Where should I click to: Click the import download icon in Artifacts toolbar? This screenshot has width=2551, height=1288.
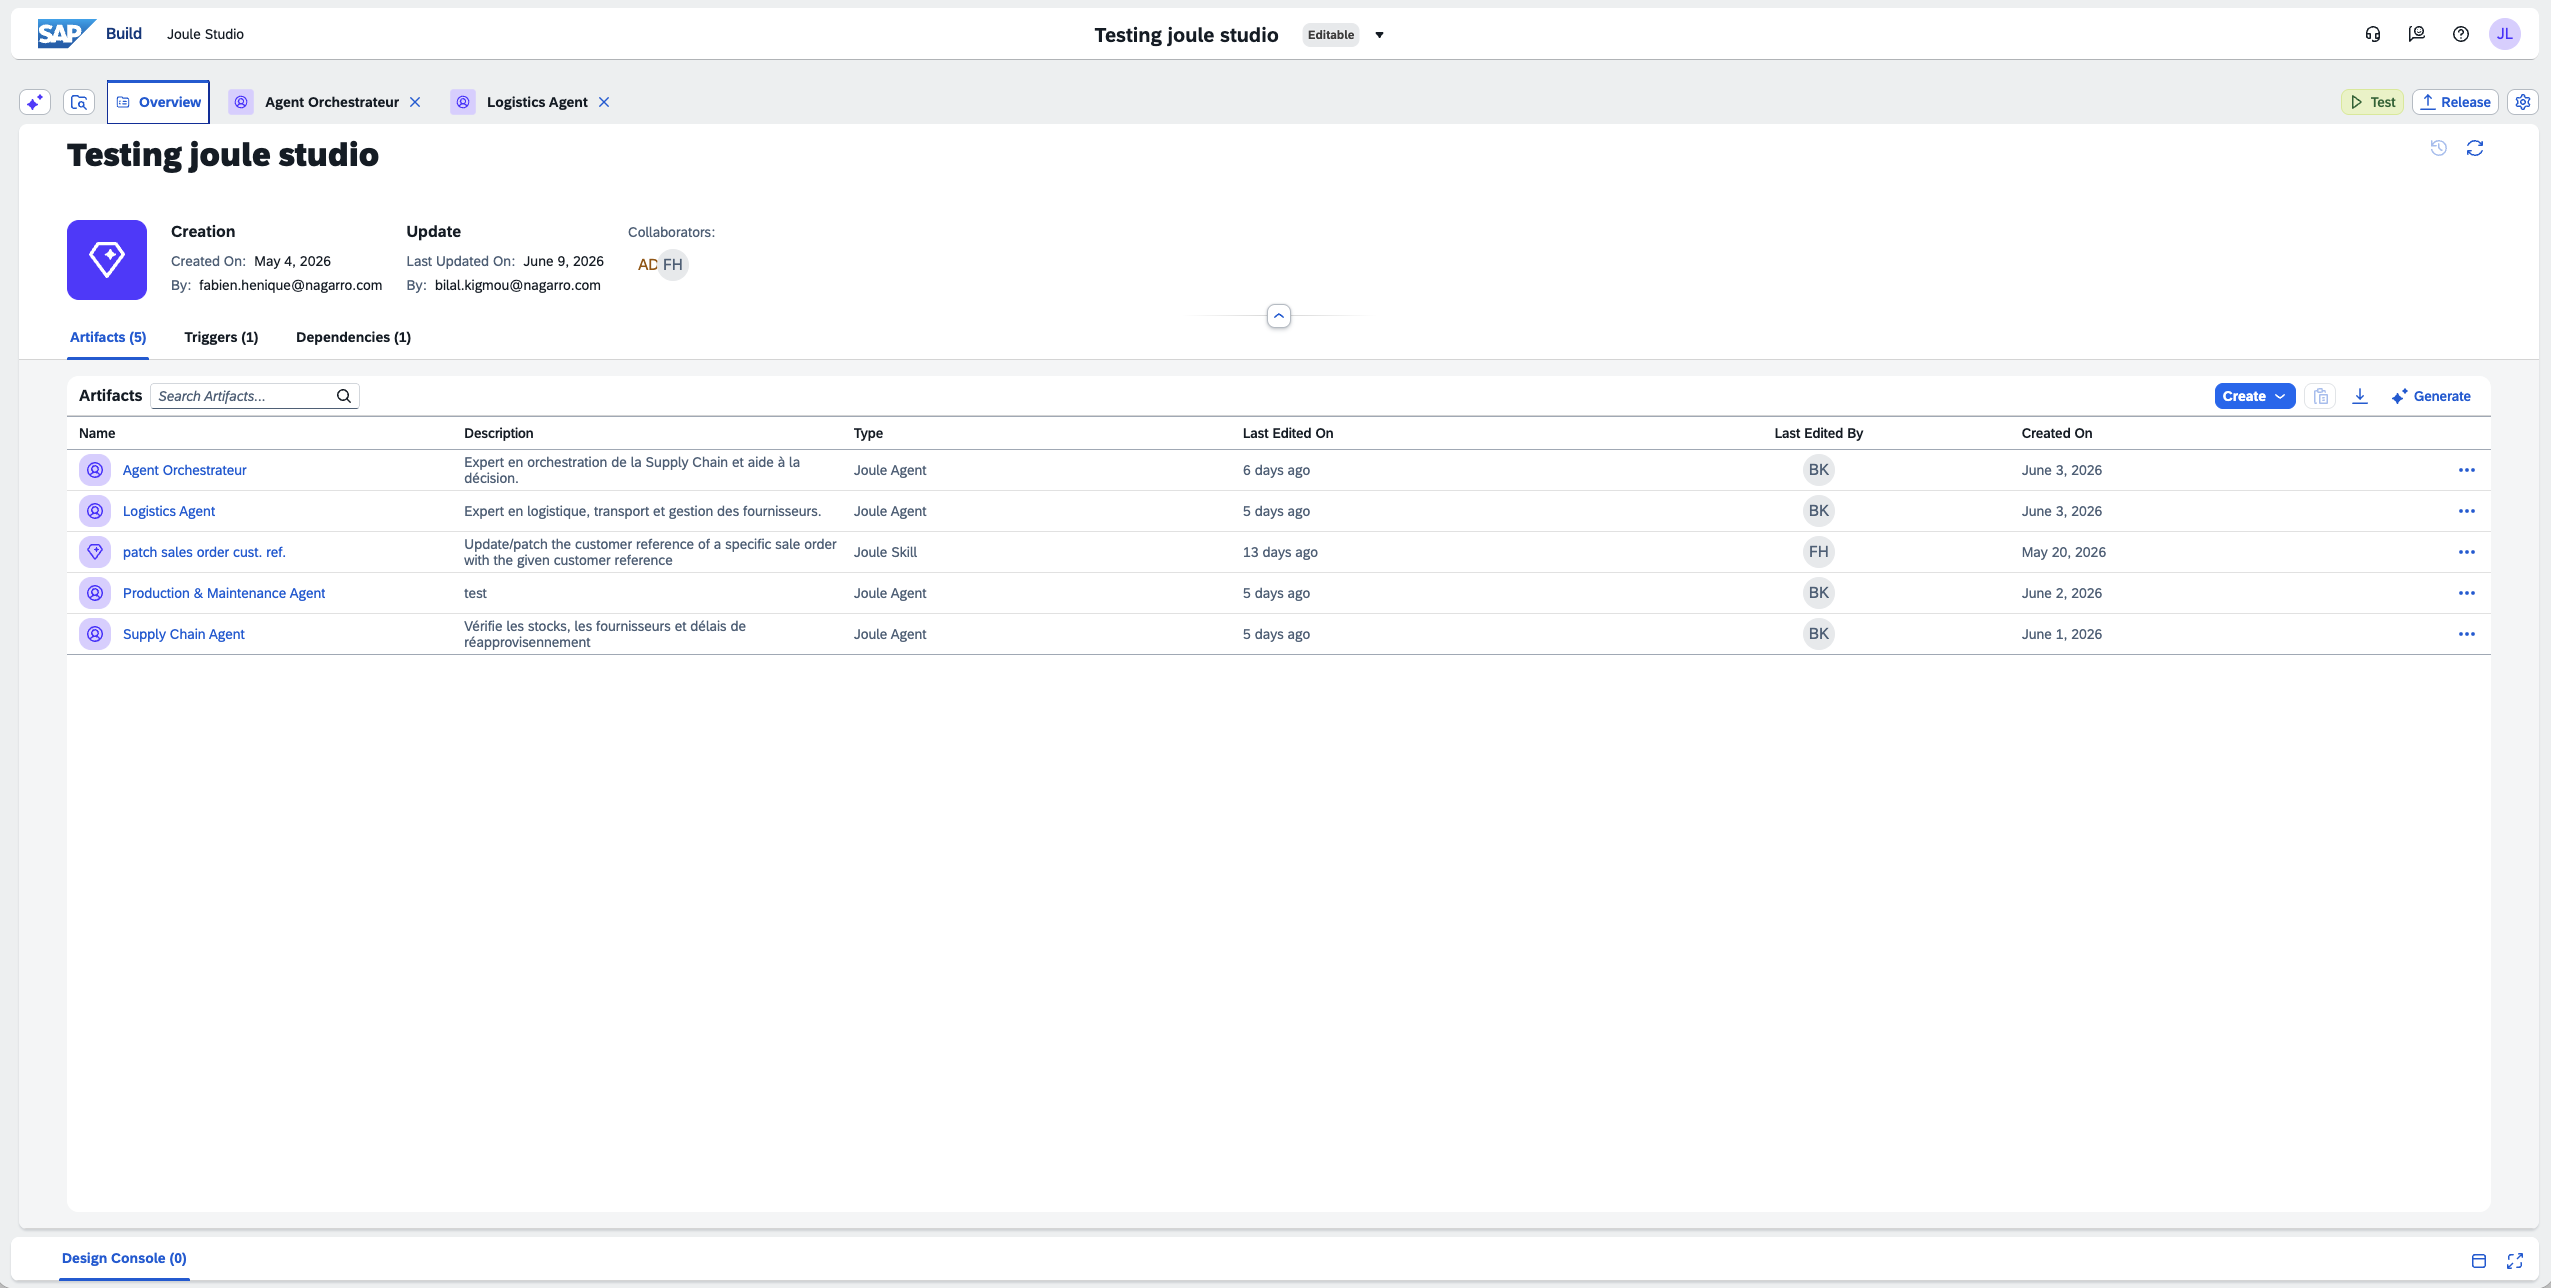pyautogui.click(x=2360, y=396)
